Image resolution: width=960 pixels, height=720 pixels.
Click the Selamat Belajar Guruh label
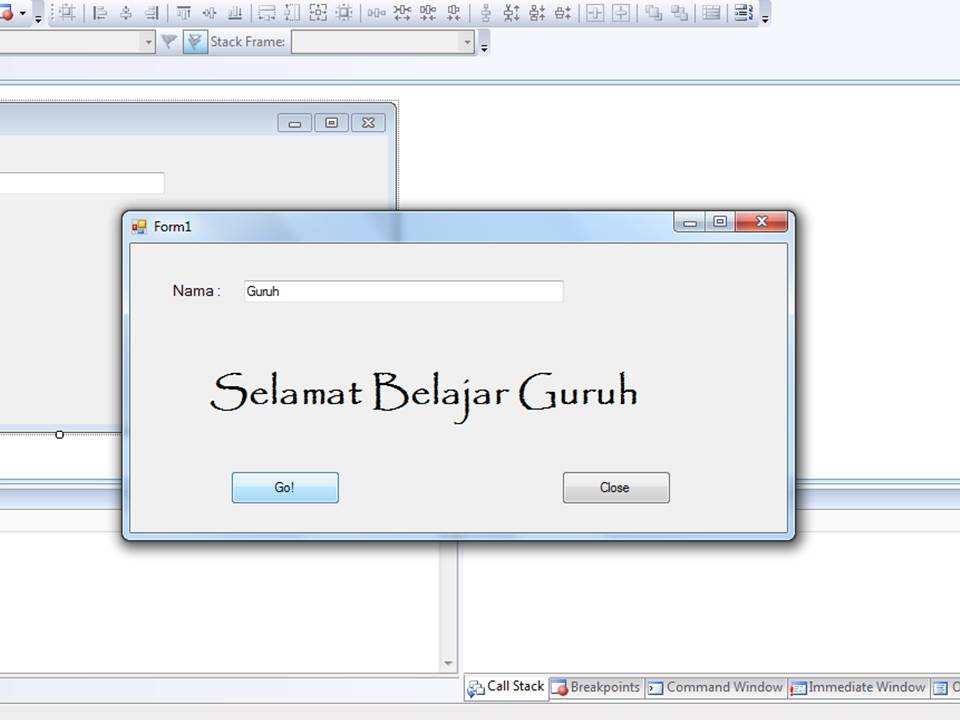(x=424, y=395)
